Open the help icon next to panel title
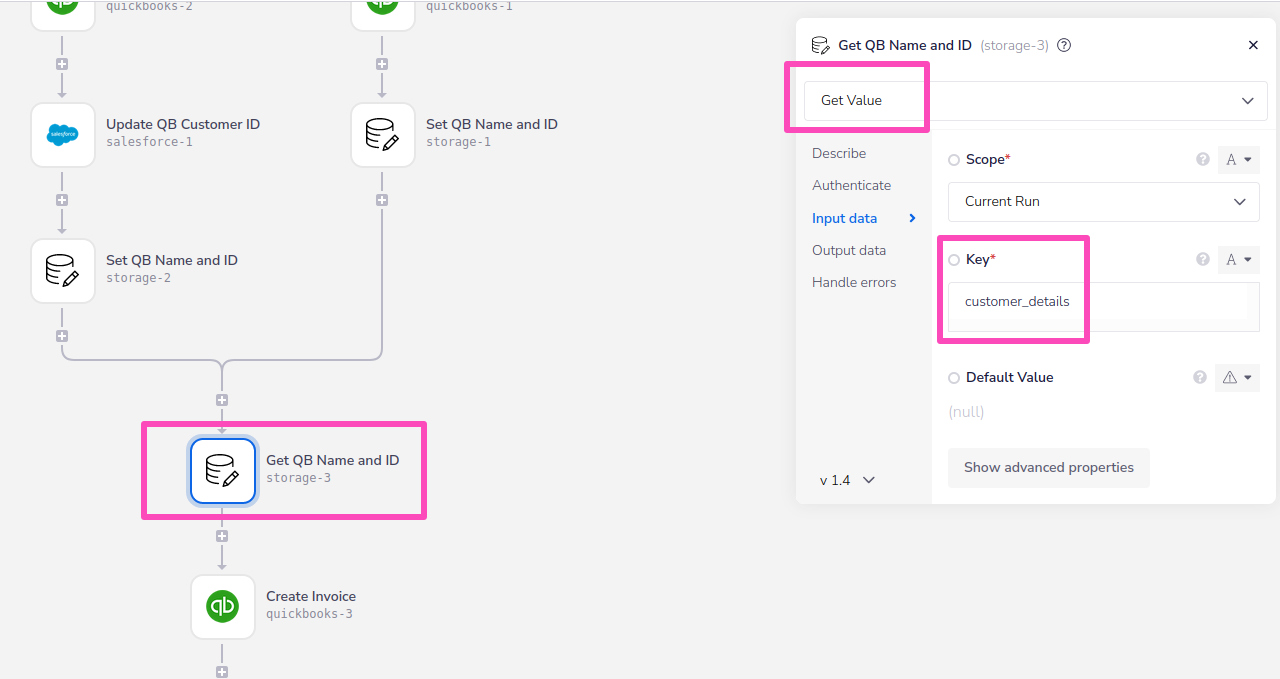1280x679 pixels. 1064,45
